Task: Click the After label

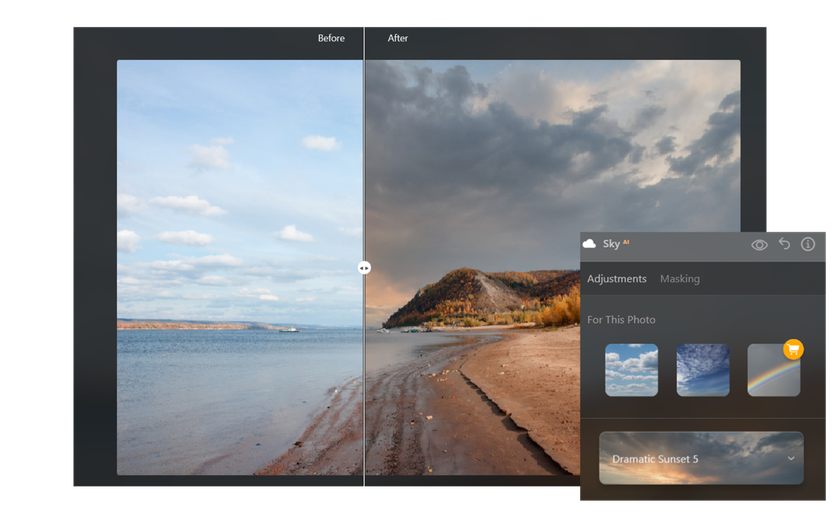Action: pyautogui.click(x=398, y=38)
